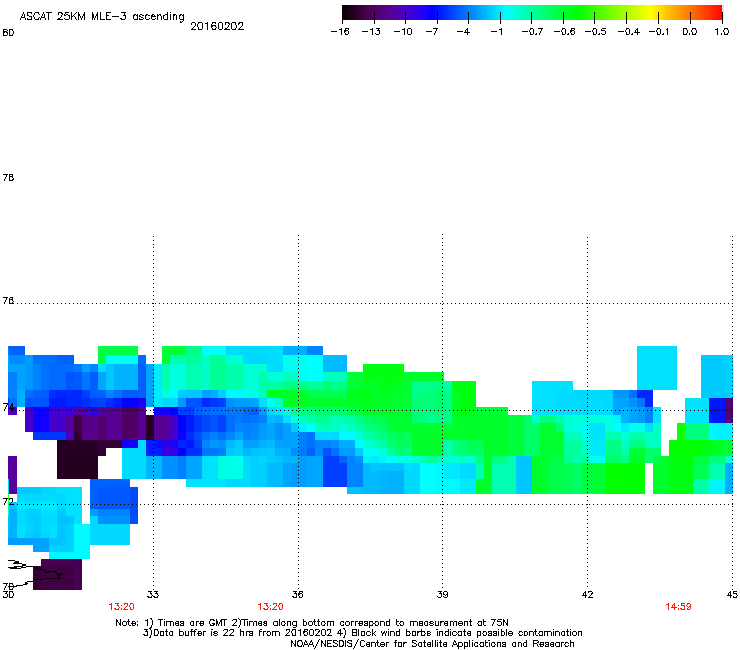Click the "1.0" color scale label
The width and height of the screenshot is (740, 650).
[x=722, y=32]
